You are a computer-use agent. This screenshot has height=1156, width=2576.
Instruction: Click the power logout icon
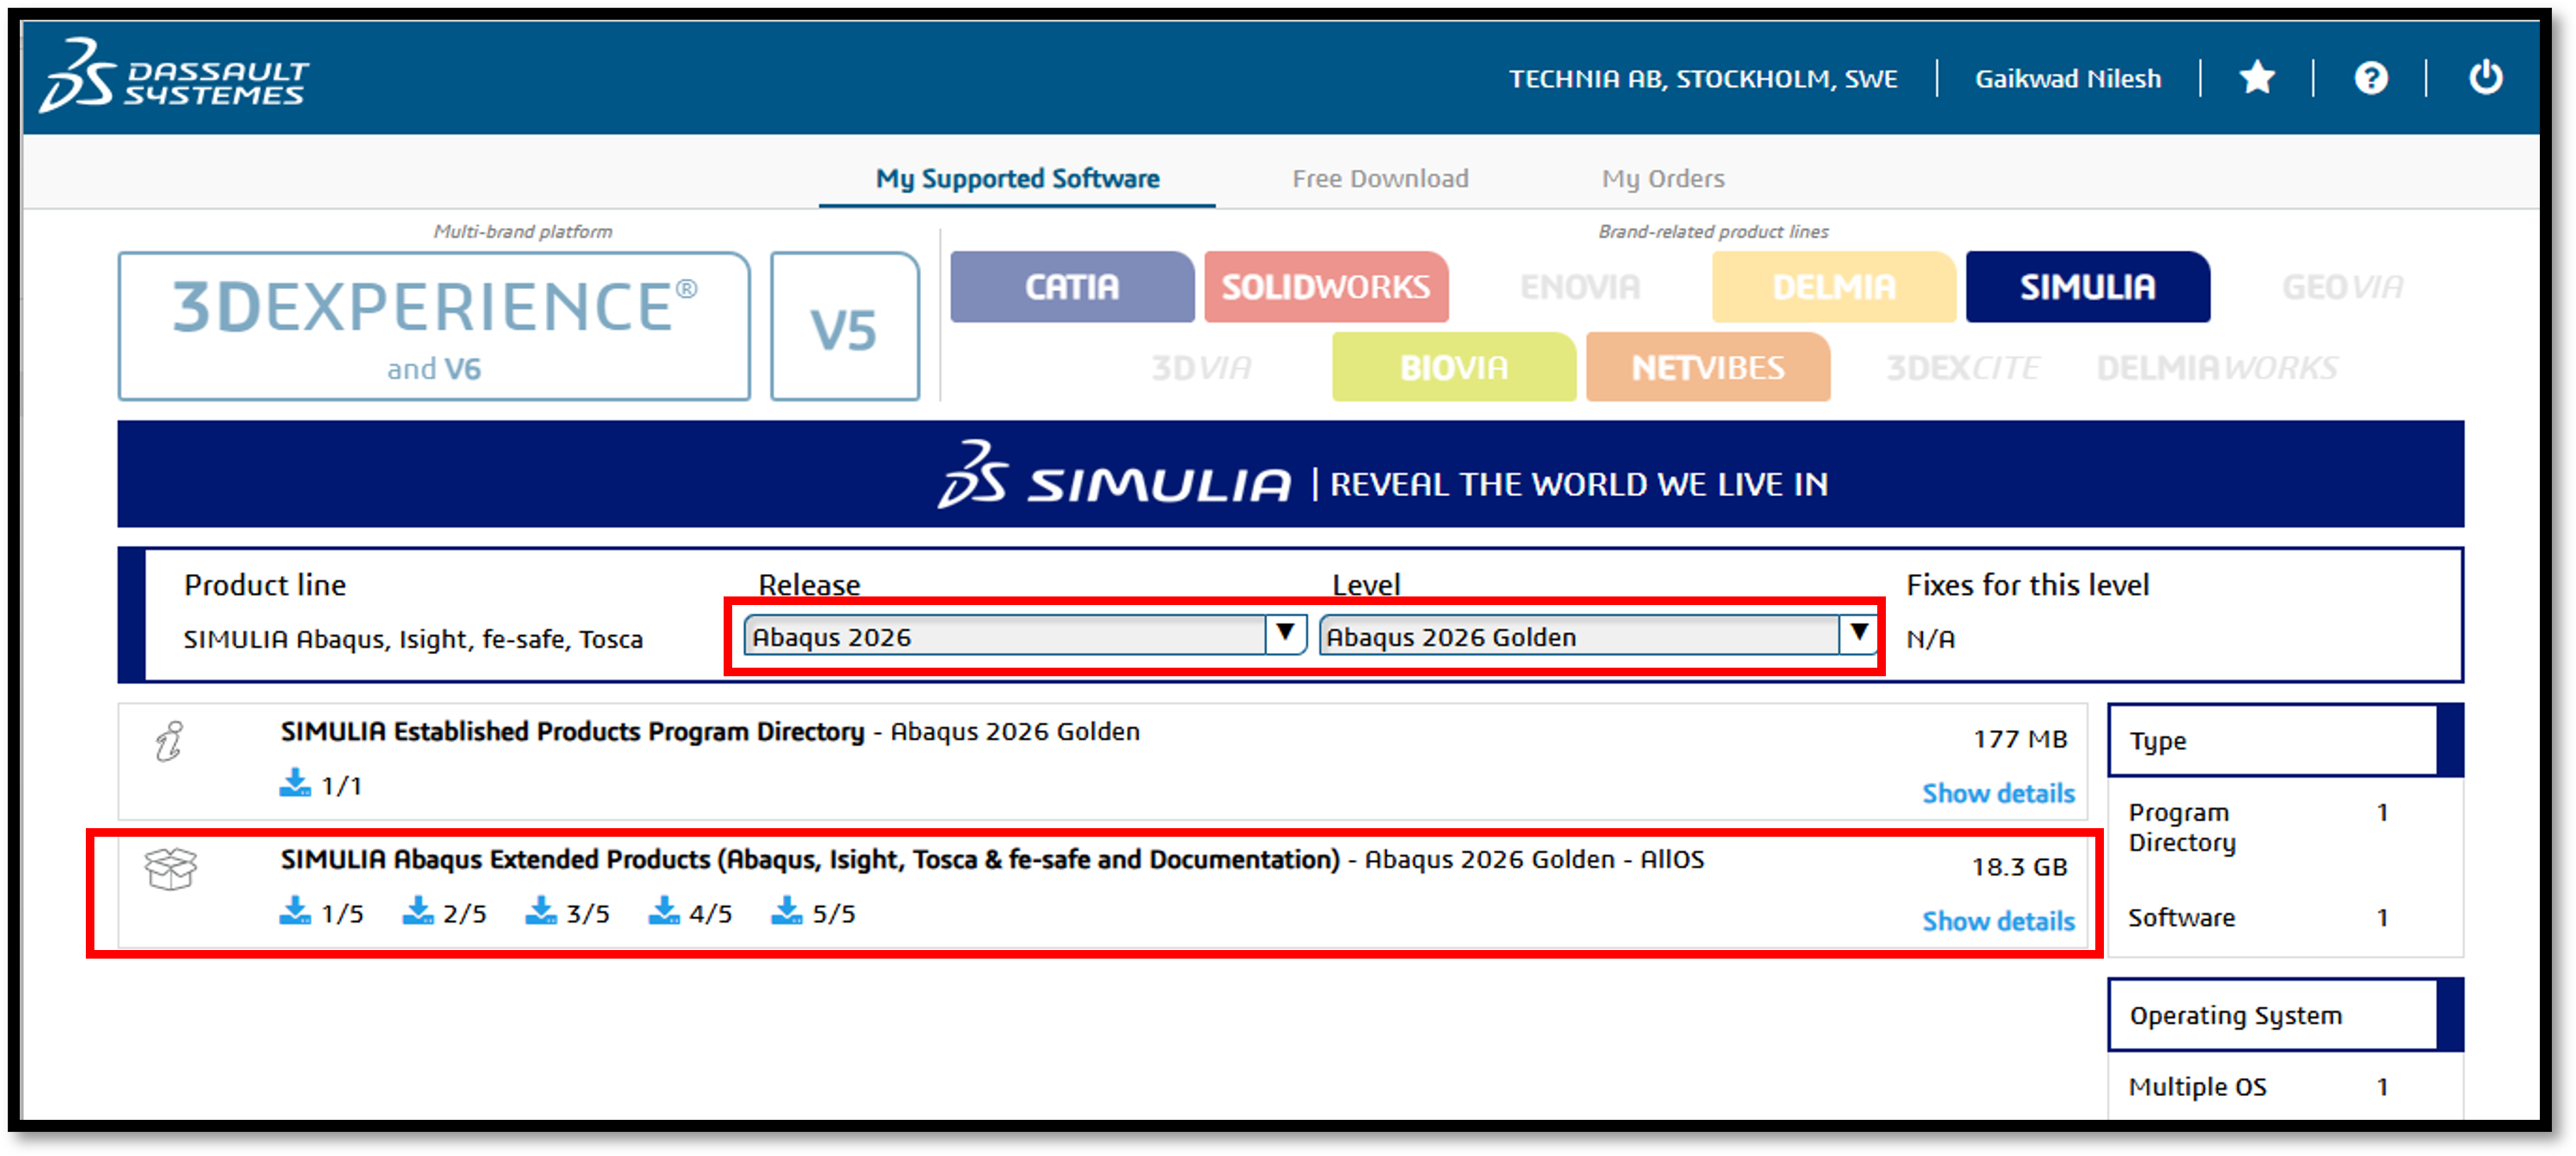2485,77
